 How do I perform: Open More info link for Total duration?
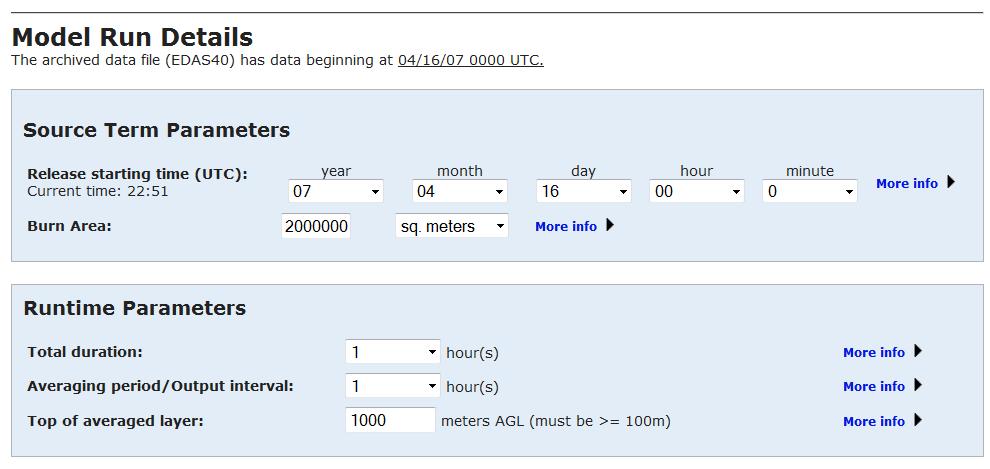click(x=873, y=352)
